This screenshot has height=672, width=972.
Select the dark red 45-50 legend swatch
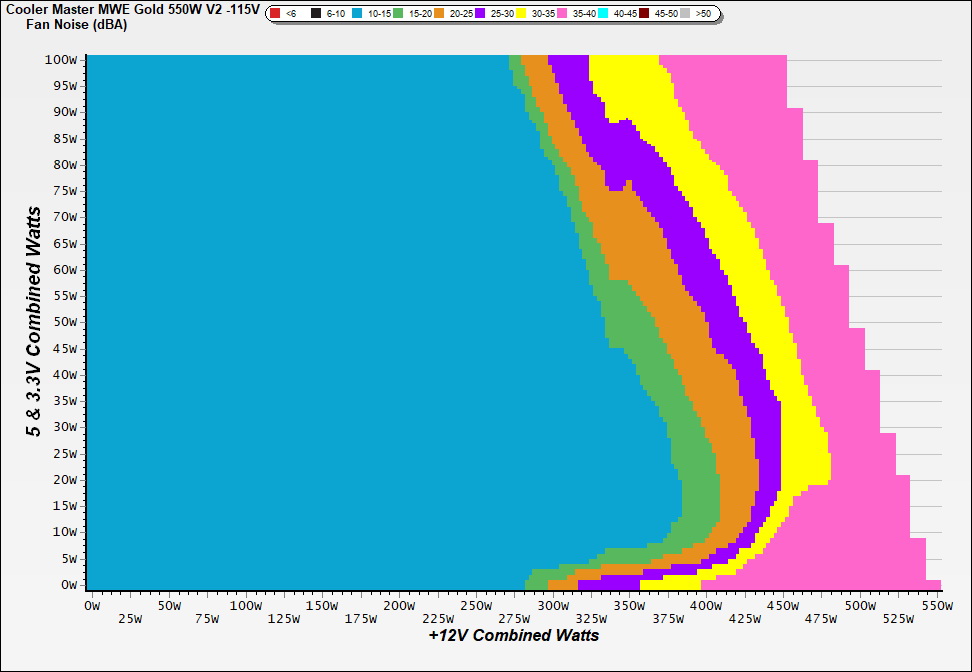(x=644, y=14)
